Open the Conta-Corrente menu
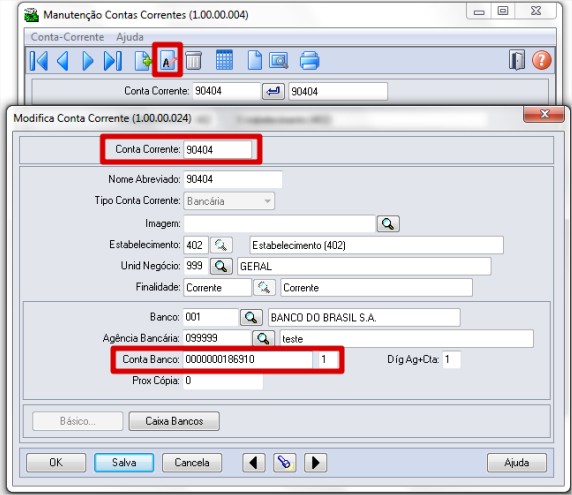The height and width of the screenshot is (495, 572). pyautogui.click(x=67, y=37)
